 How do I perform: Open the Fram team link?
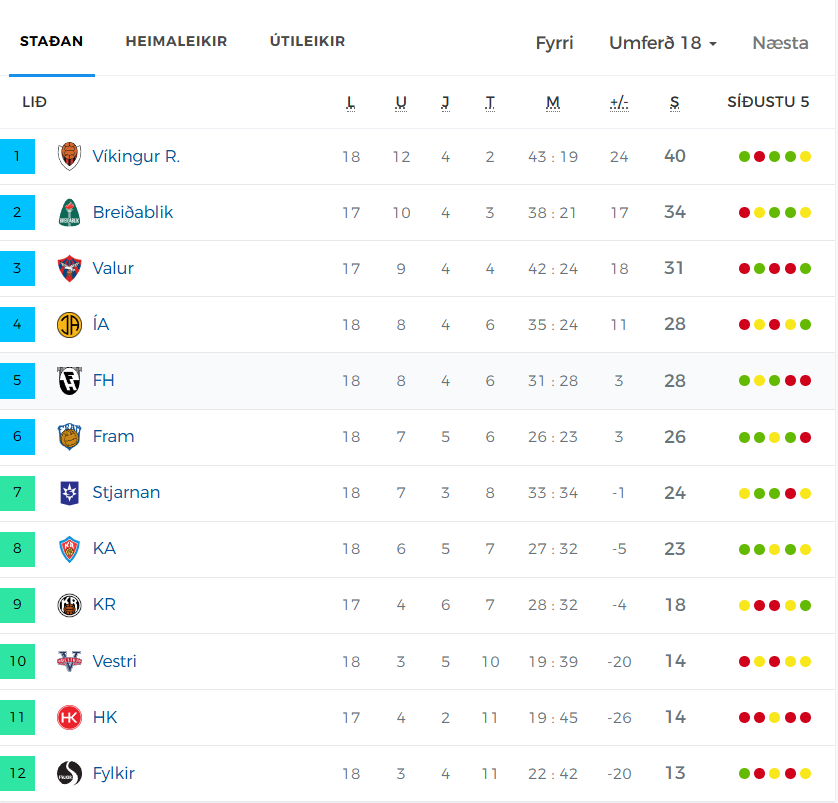tap(113, 437)
